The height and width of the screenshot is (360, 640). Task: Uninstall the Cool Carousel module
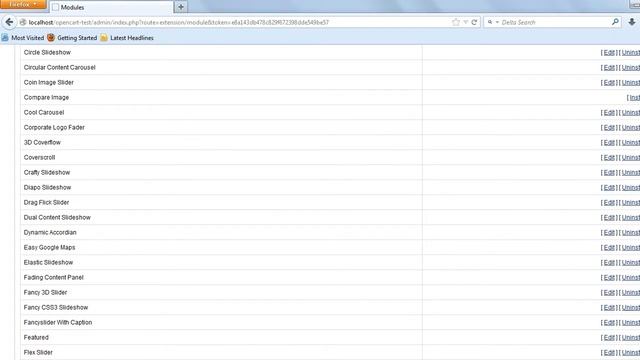point(631,113)
